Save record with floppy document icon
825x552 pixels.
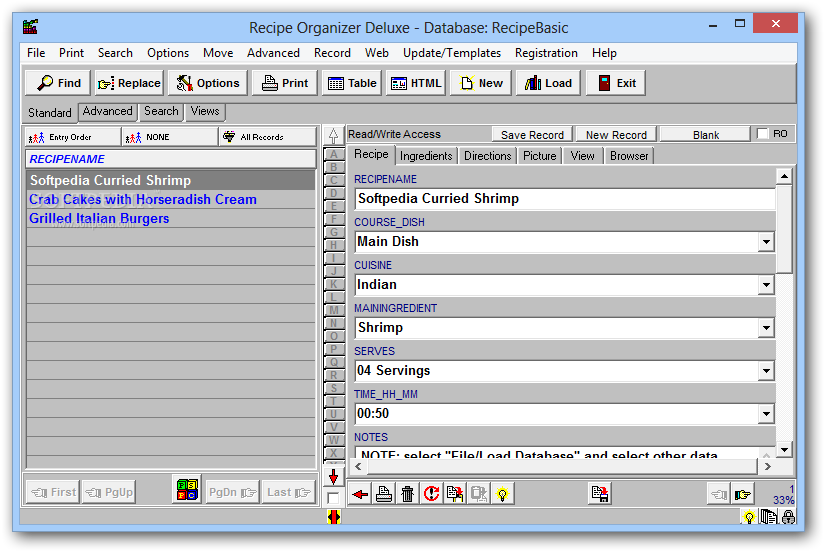pyautogui.click(x=599, y=494)
